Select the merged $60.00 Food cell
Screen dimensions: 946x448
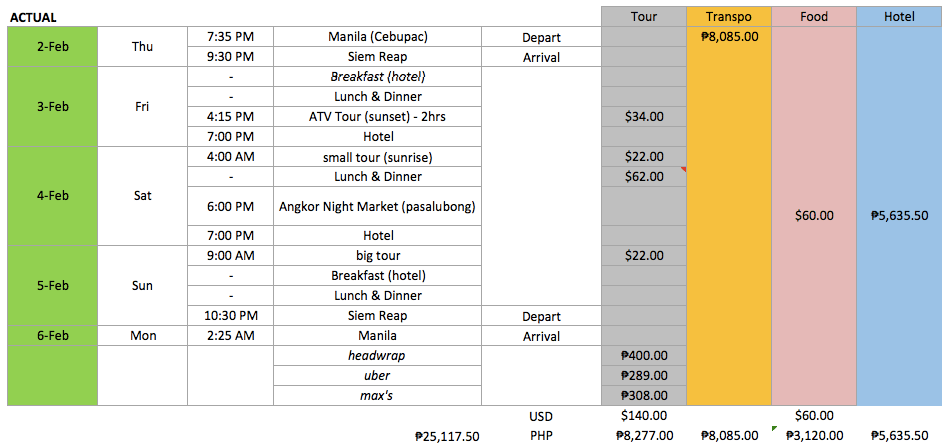(814, 215)
